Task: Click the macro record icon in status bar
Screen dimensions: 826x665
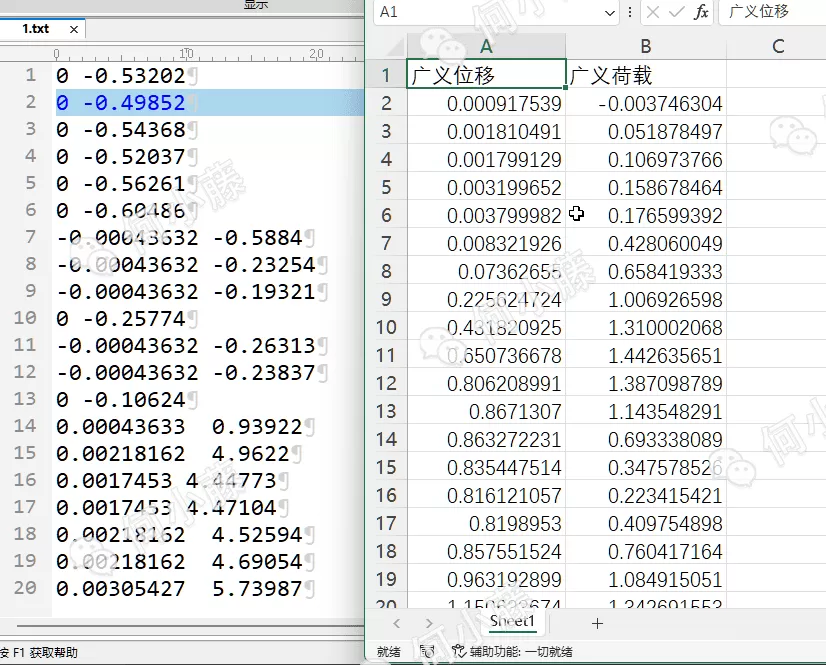Action: pyautogui.click(x=427, y=651)
